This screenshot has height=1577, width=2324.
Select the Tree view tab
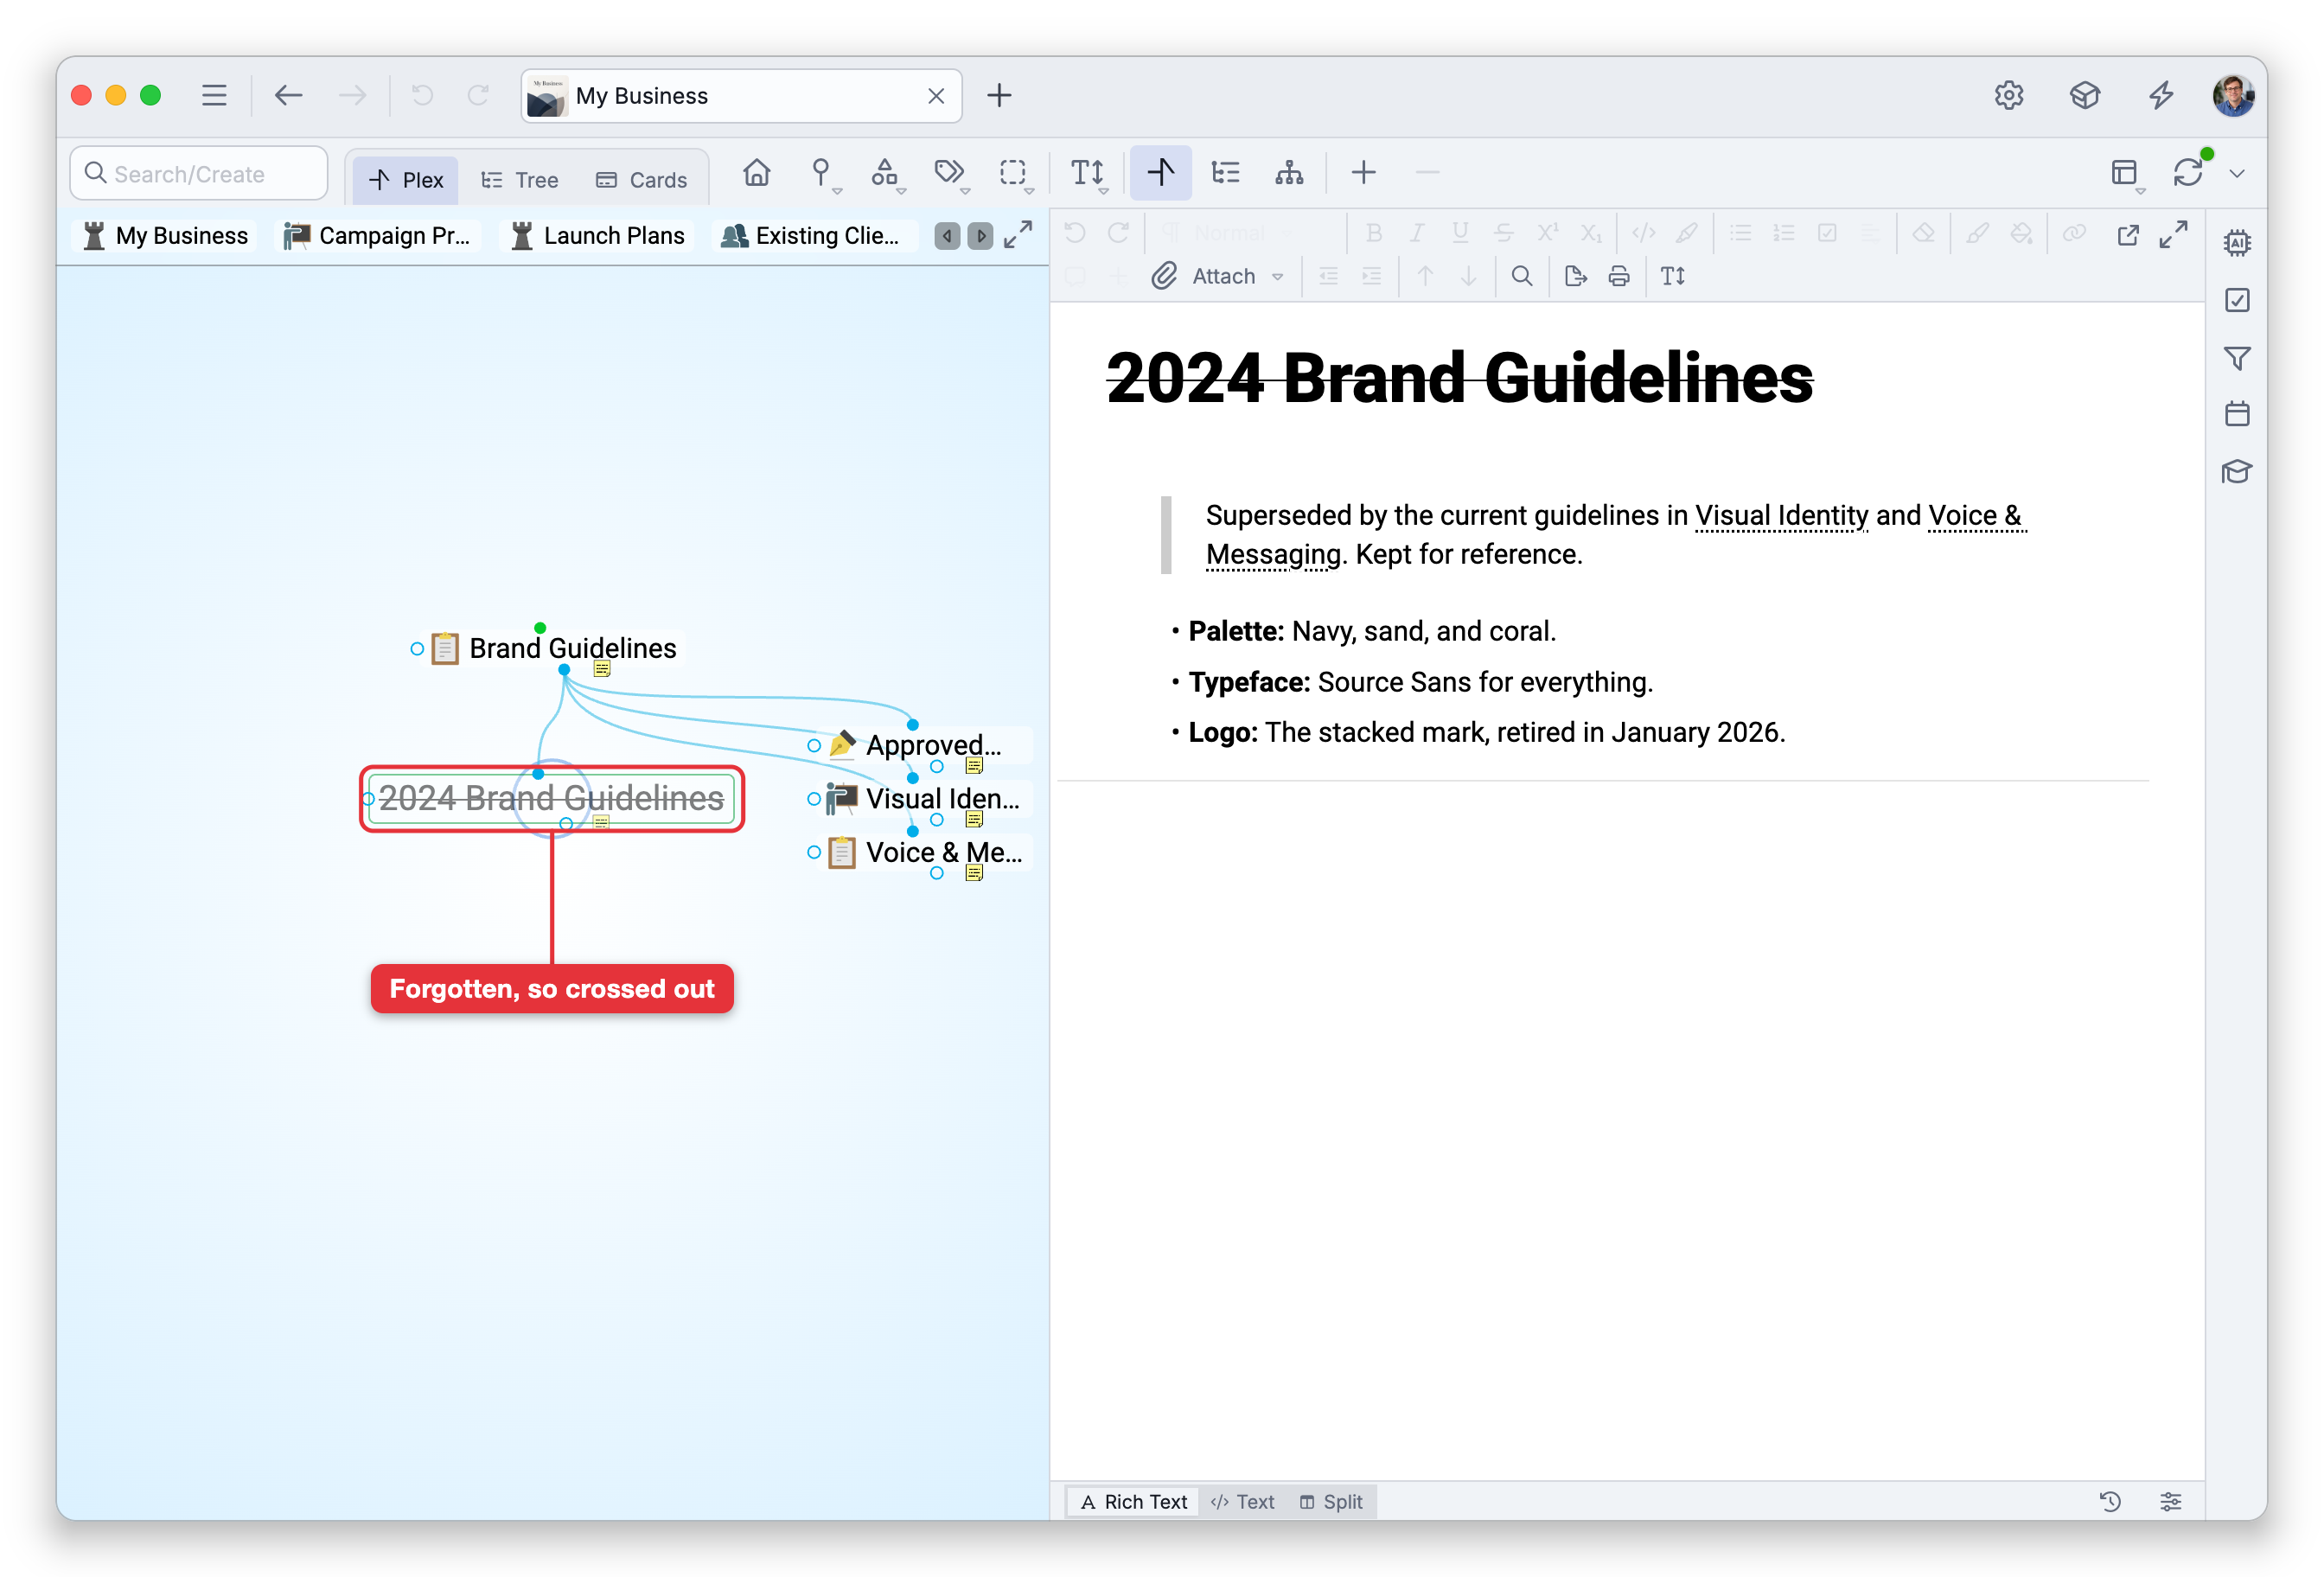click(x=520, y=180)
